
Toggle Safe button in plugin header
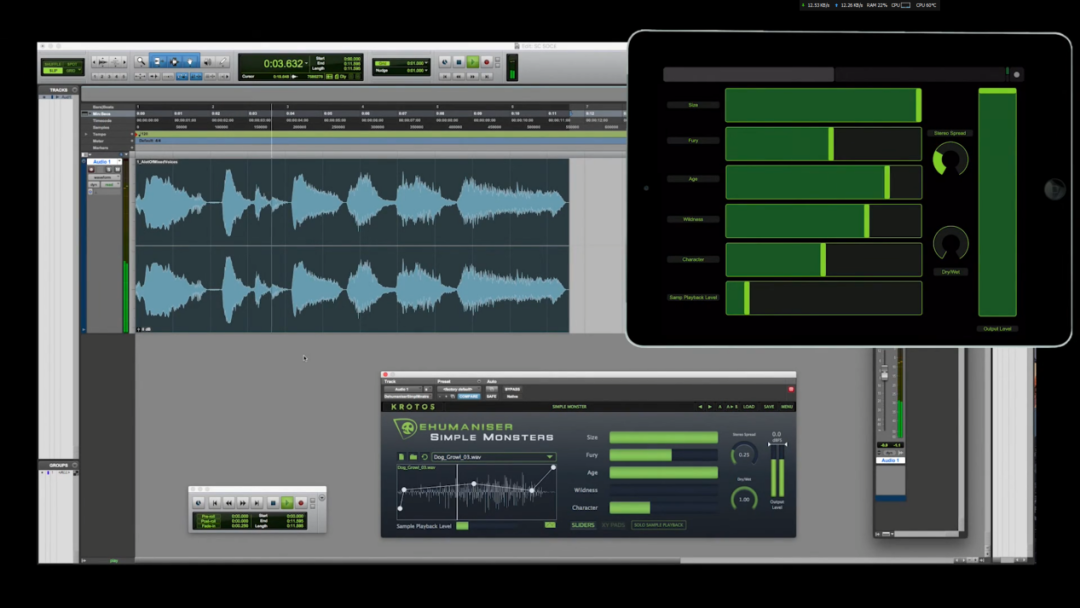(491, 397)
